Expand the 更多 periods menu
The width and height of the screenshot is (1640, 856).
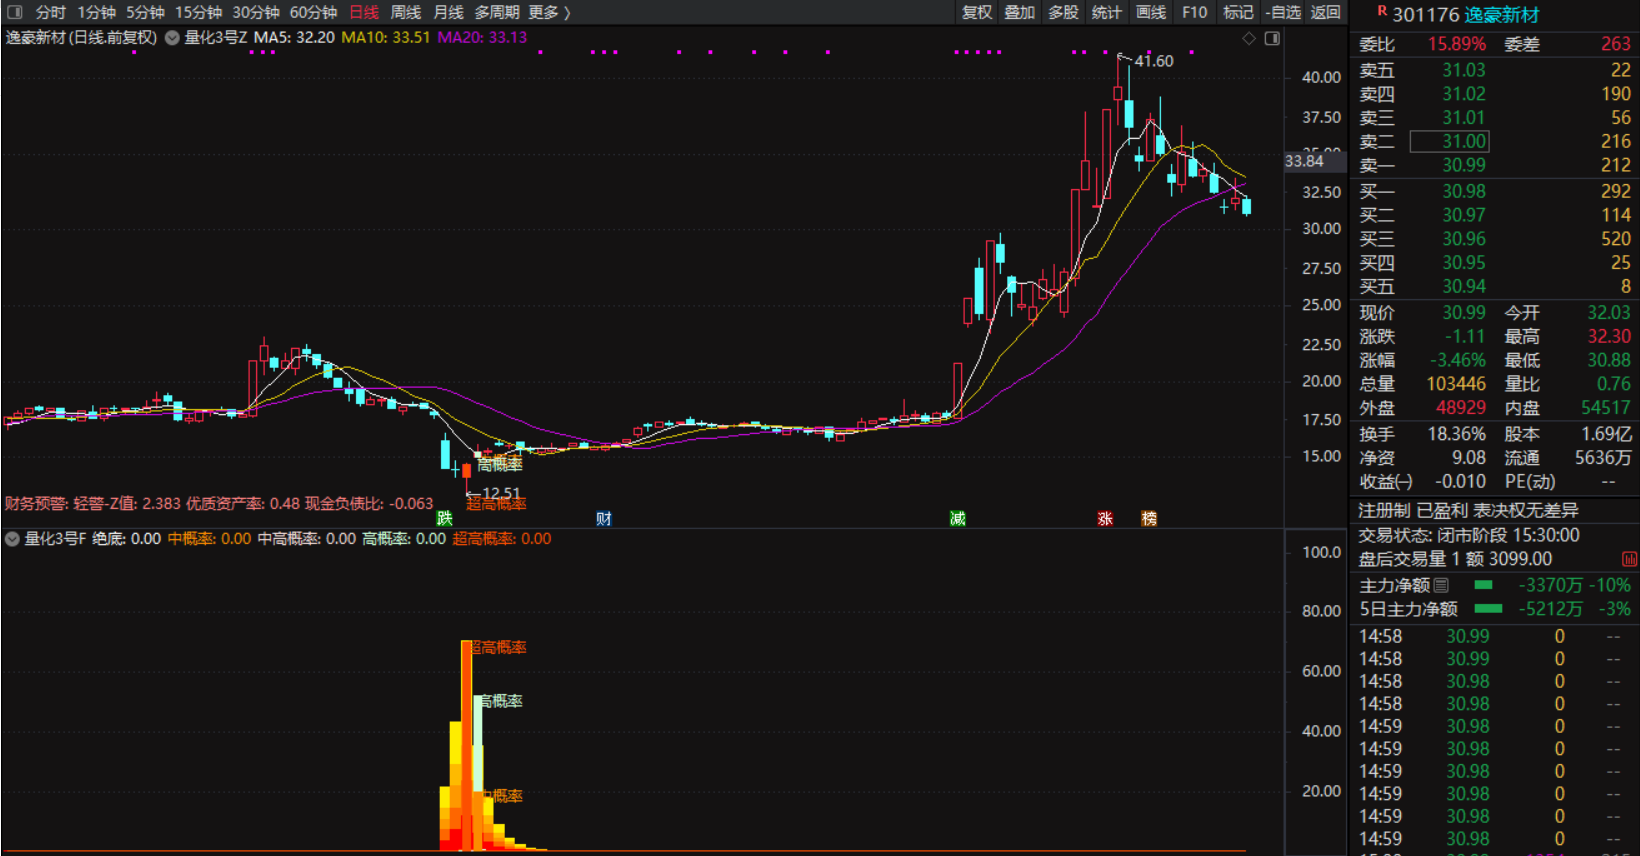pyautogui.click(x=549, y=12)
